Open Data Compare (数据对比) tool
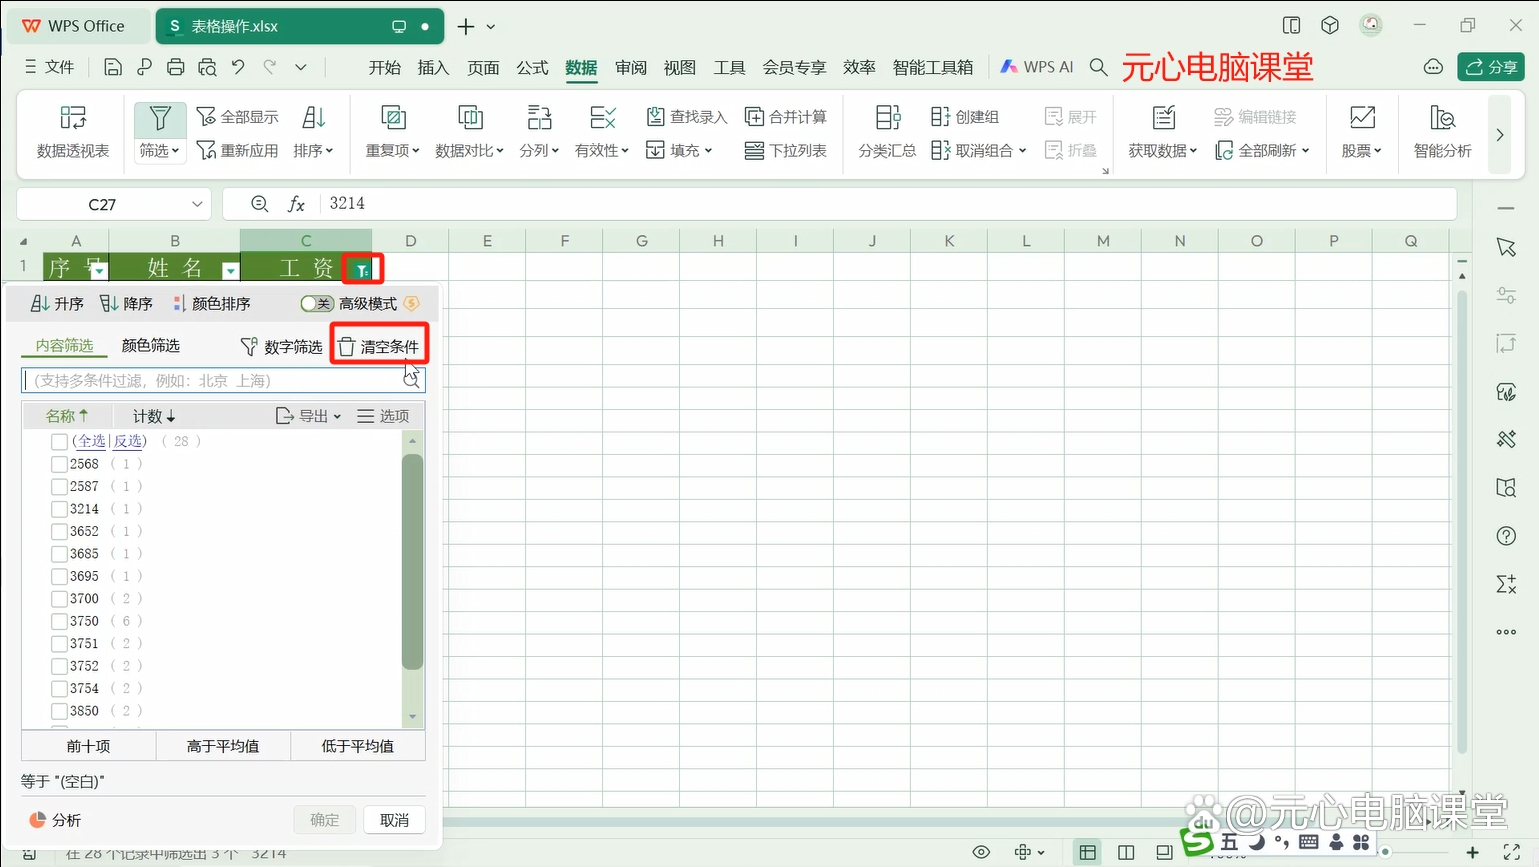The height and width of the screenshot is (867, 1539). click(469, 131)
